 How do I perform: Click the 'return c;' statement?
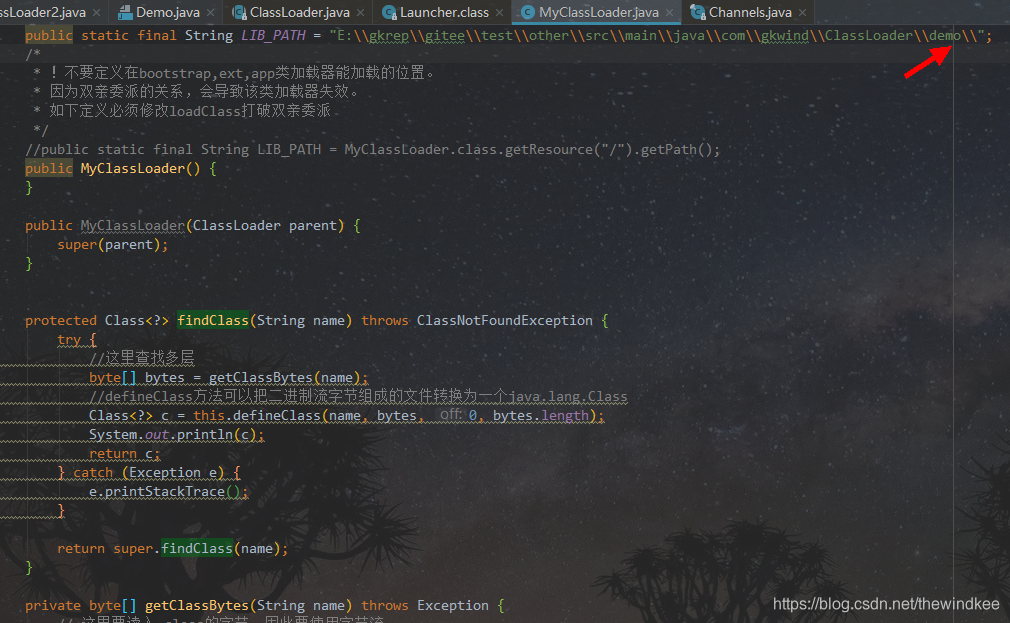pos(124,454)
